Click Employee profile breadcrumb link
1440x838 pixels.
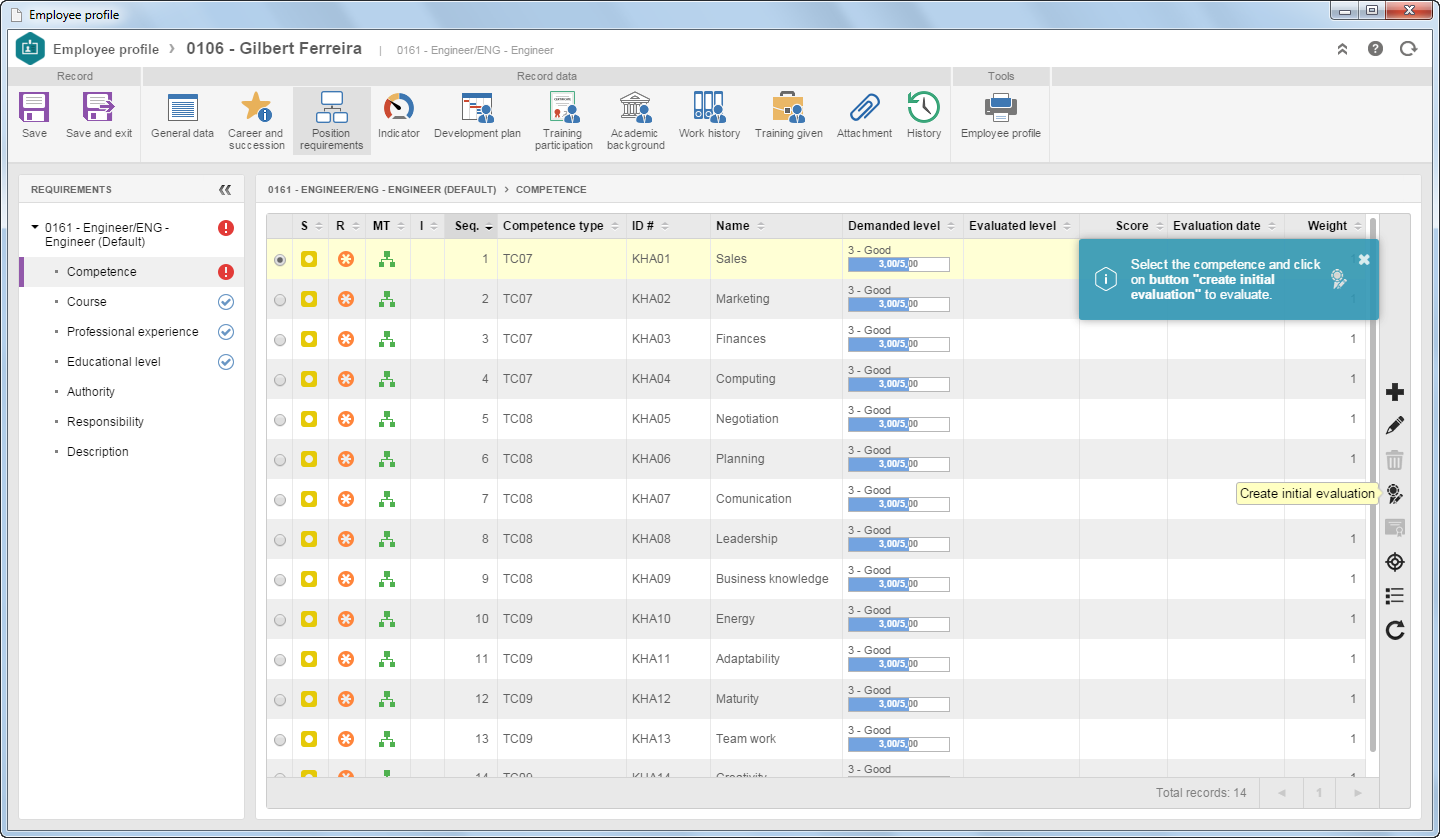click(106, 49)
